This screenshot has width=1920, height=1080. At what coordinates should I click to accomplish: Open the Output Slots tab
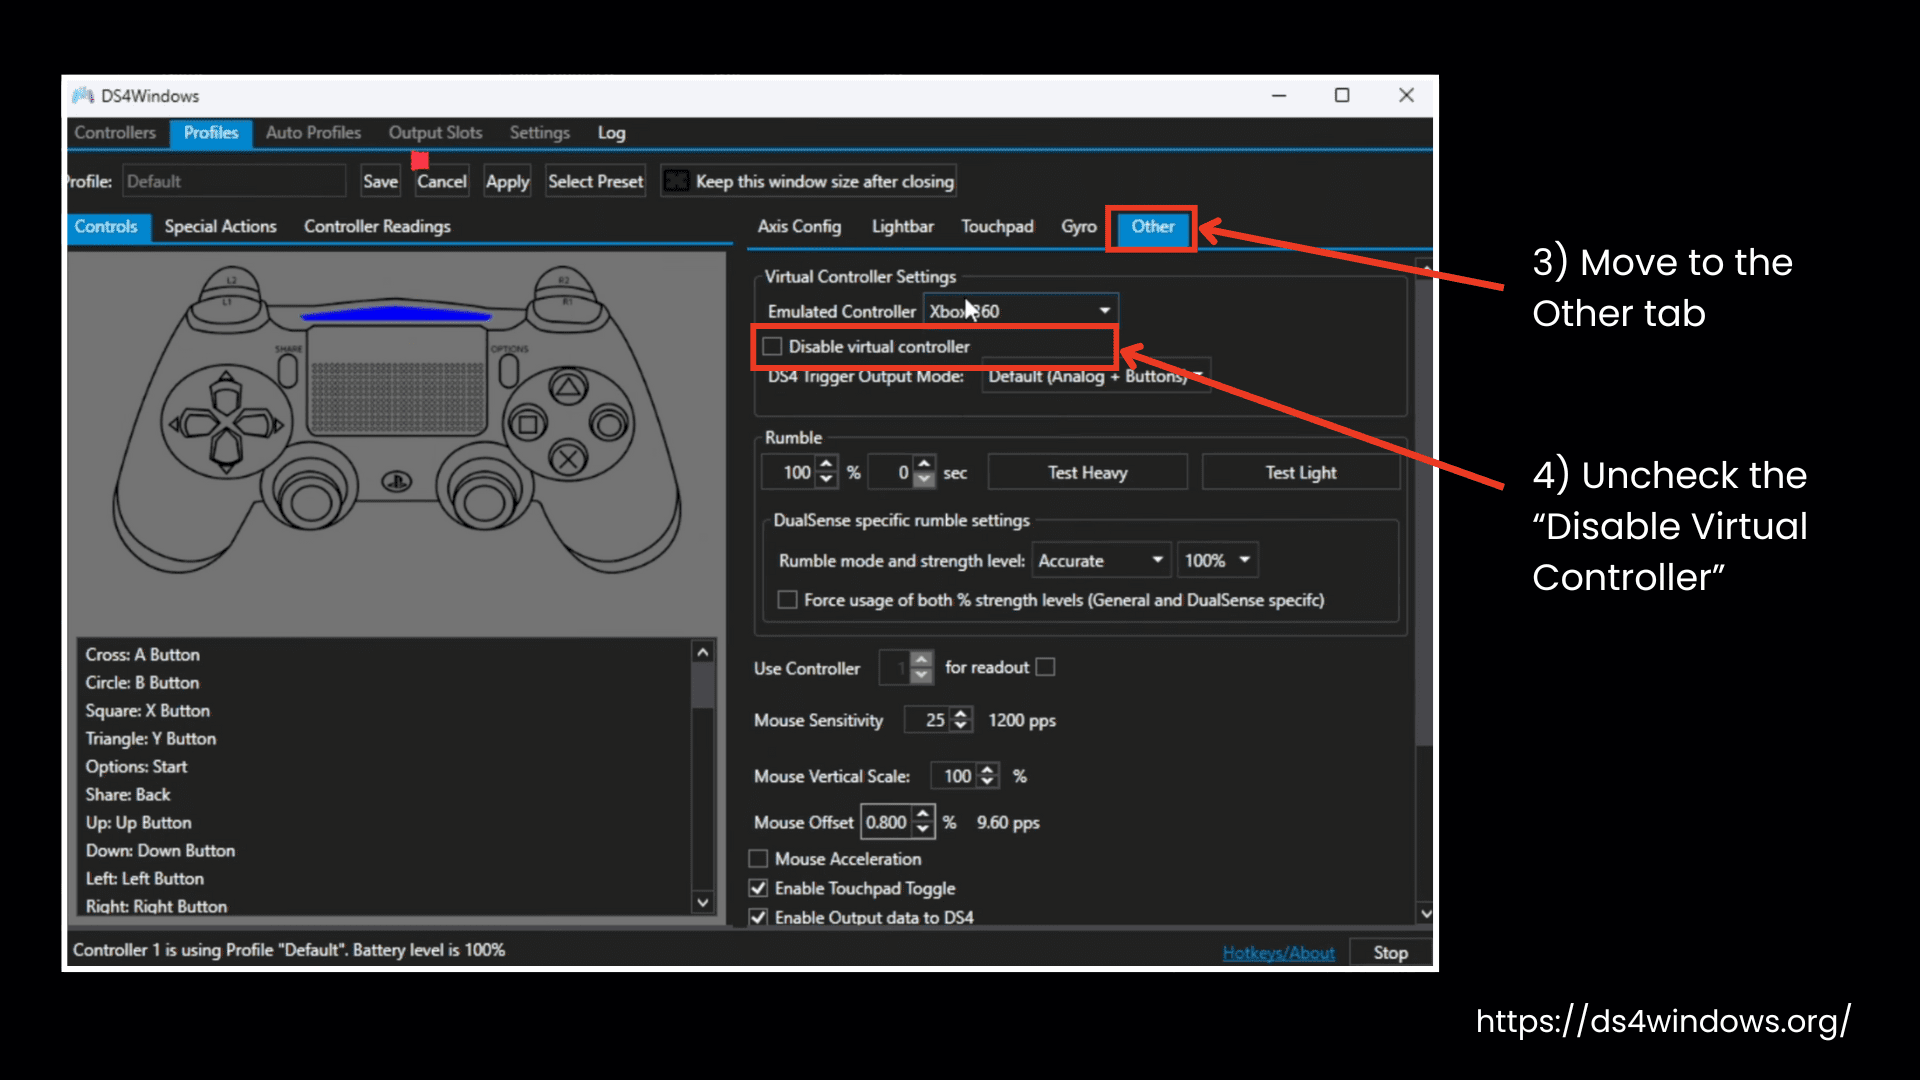click(x=435, y=133)
